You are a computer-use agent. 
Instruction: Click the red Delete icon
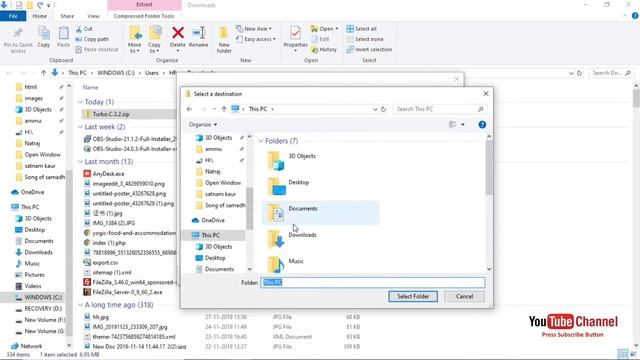(x=178, y=33)
